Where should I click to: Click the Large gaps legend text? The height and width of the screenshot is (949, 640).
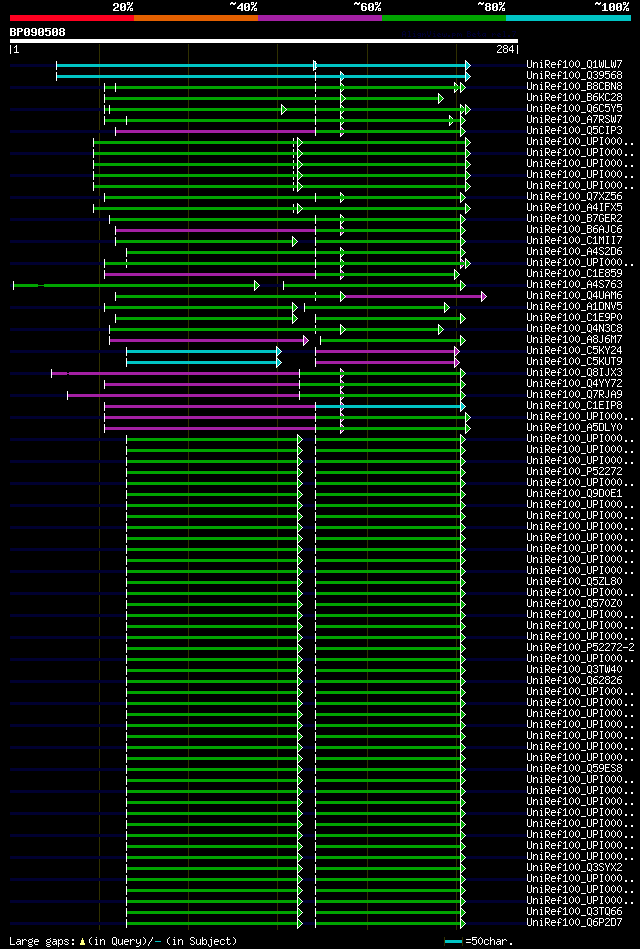tap(124, 942)
